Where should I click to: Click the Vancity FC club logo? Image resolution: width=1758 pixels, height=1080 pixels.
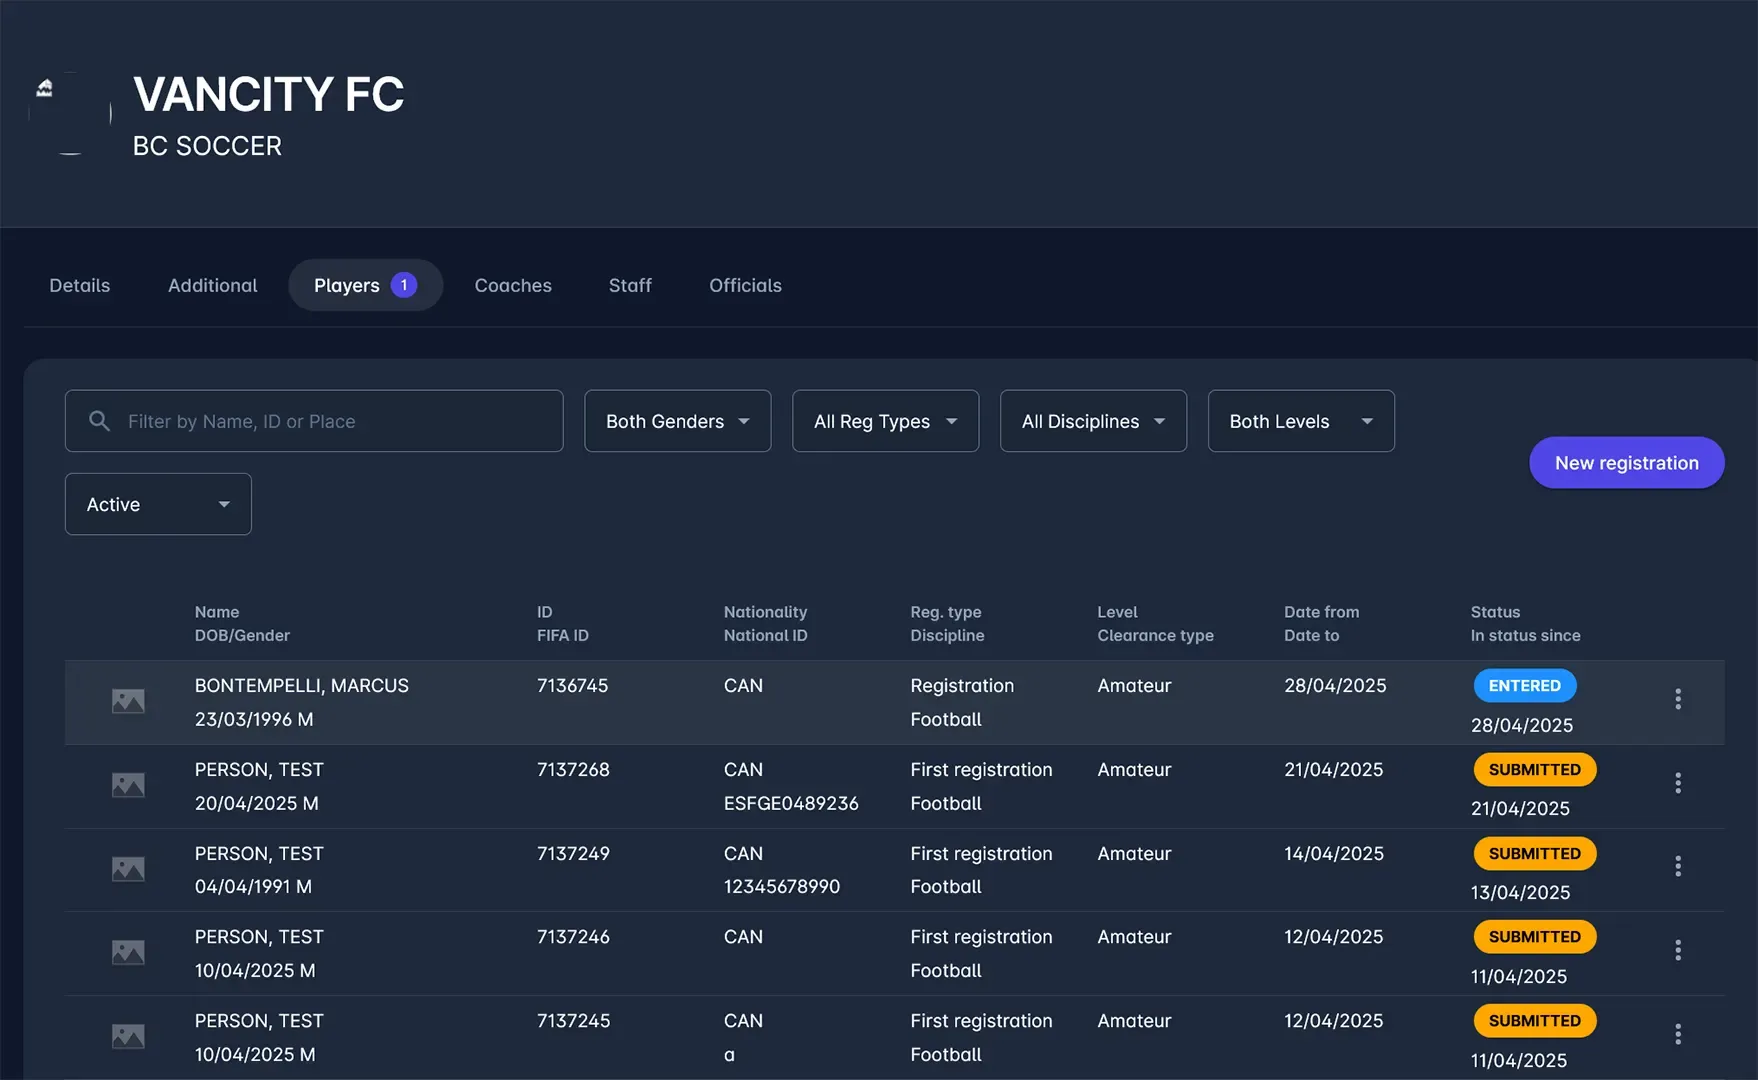tap(70, 112)
